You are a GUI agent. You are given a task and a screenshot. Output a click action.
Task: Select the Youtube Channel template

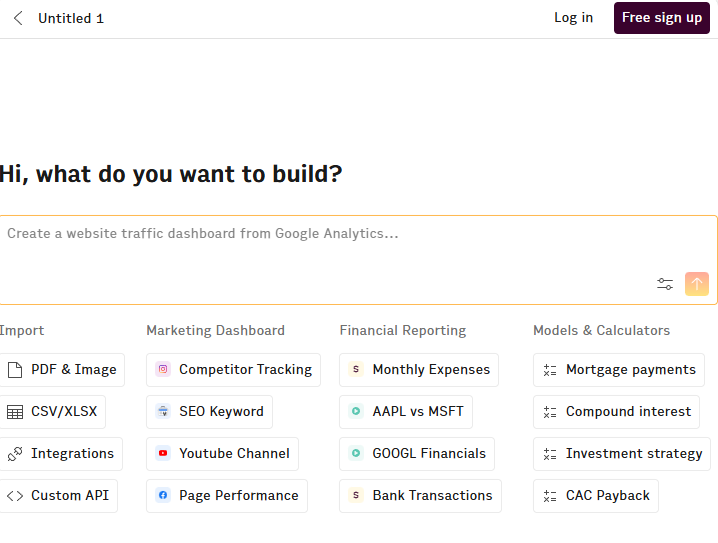[x=222, y=454]
